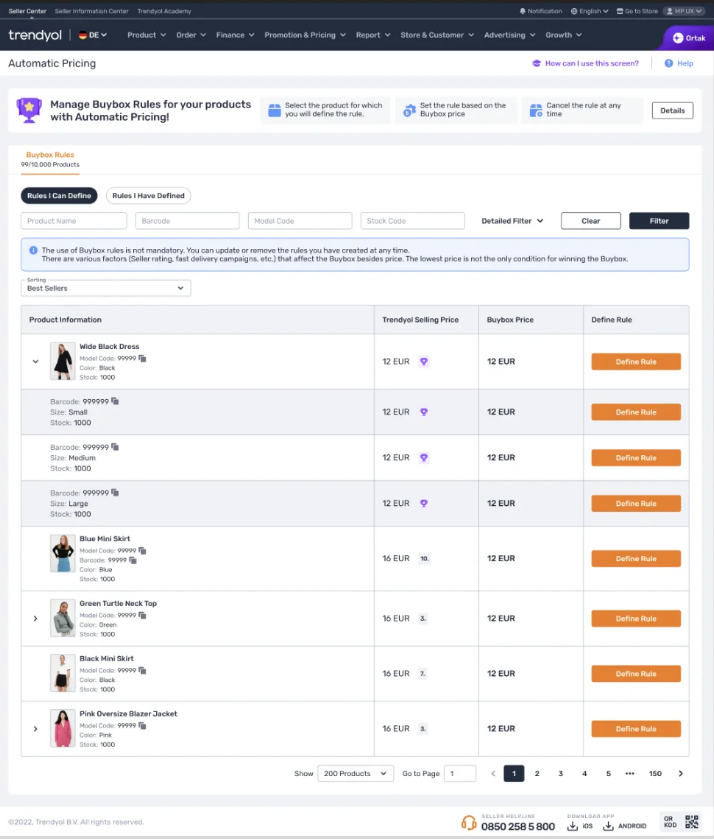Copy model code of Wide Black Dress
The width and height of the screenshot is (714, 839).
coord(142,359)
